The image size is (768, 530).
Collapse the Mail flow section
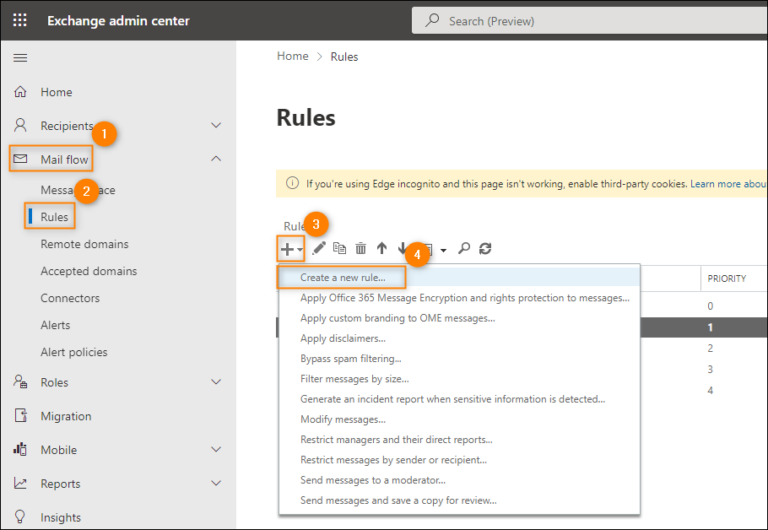[x=216, y=159]
